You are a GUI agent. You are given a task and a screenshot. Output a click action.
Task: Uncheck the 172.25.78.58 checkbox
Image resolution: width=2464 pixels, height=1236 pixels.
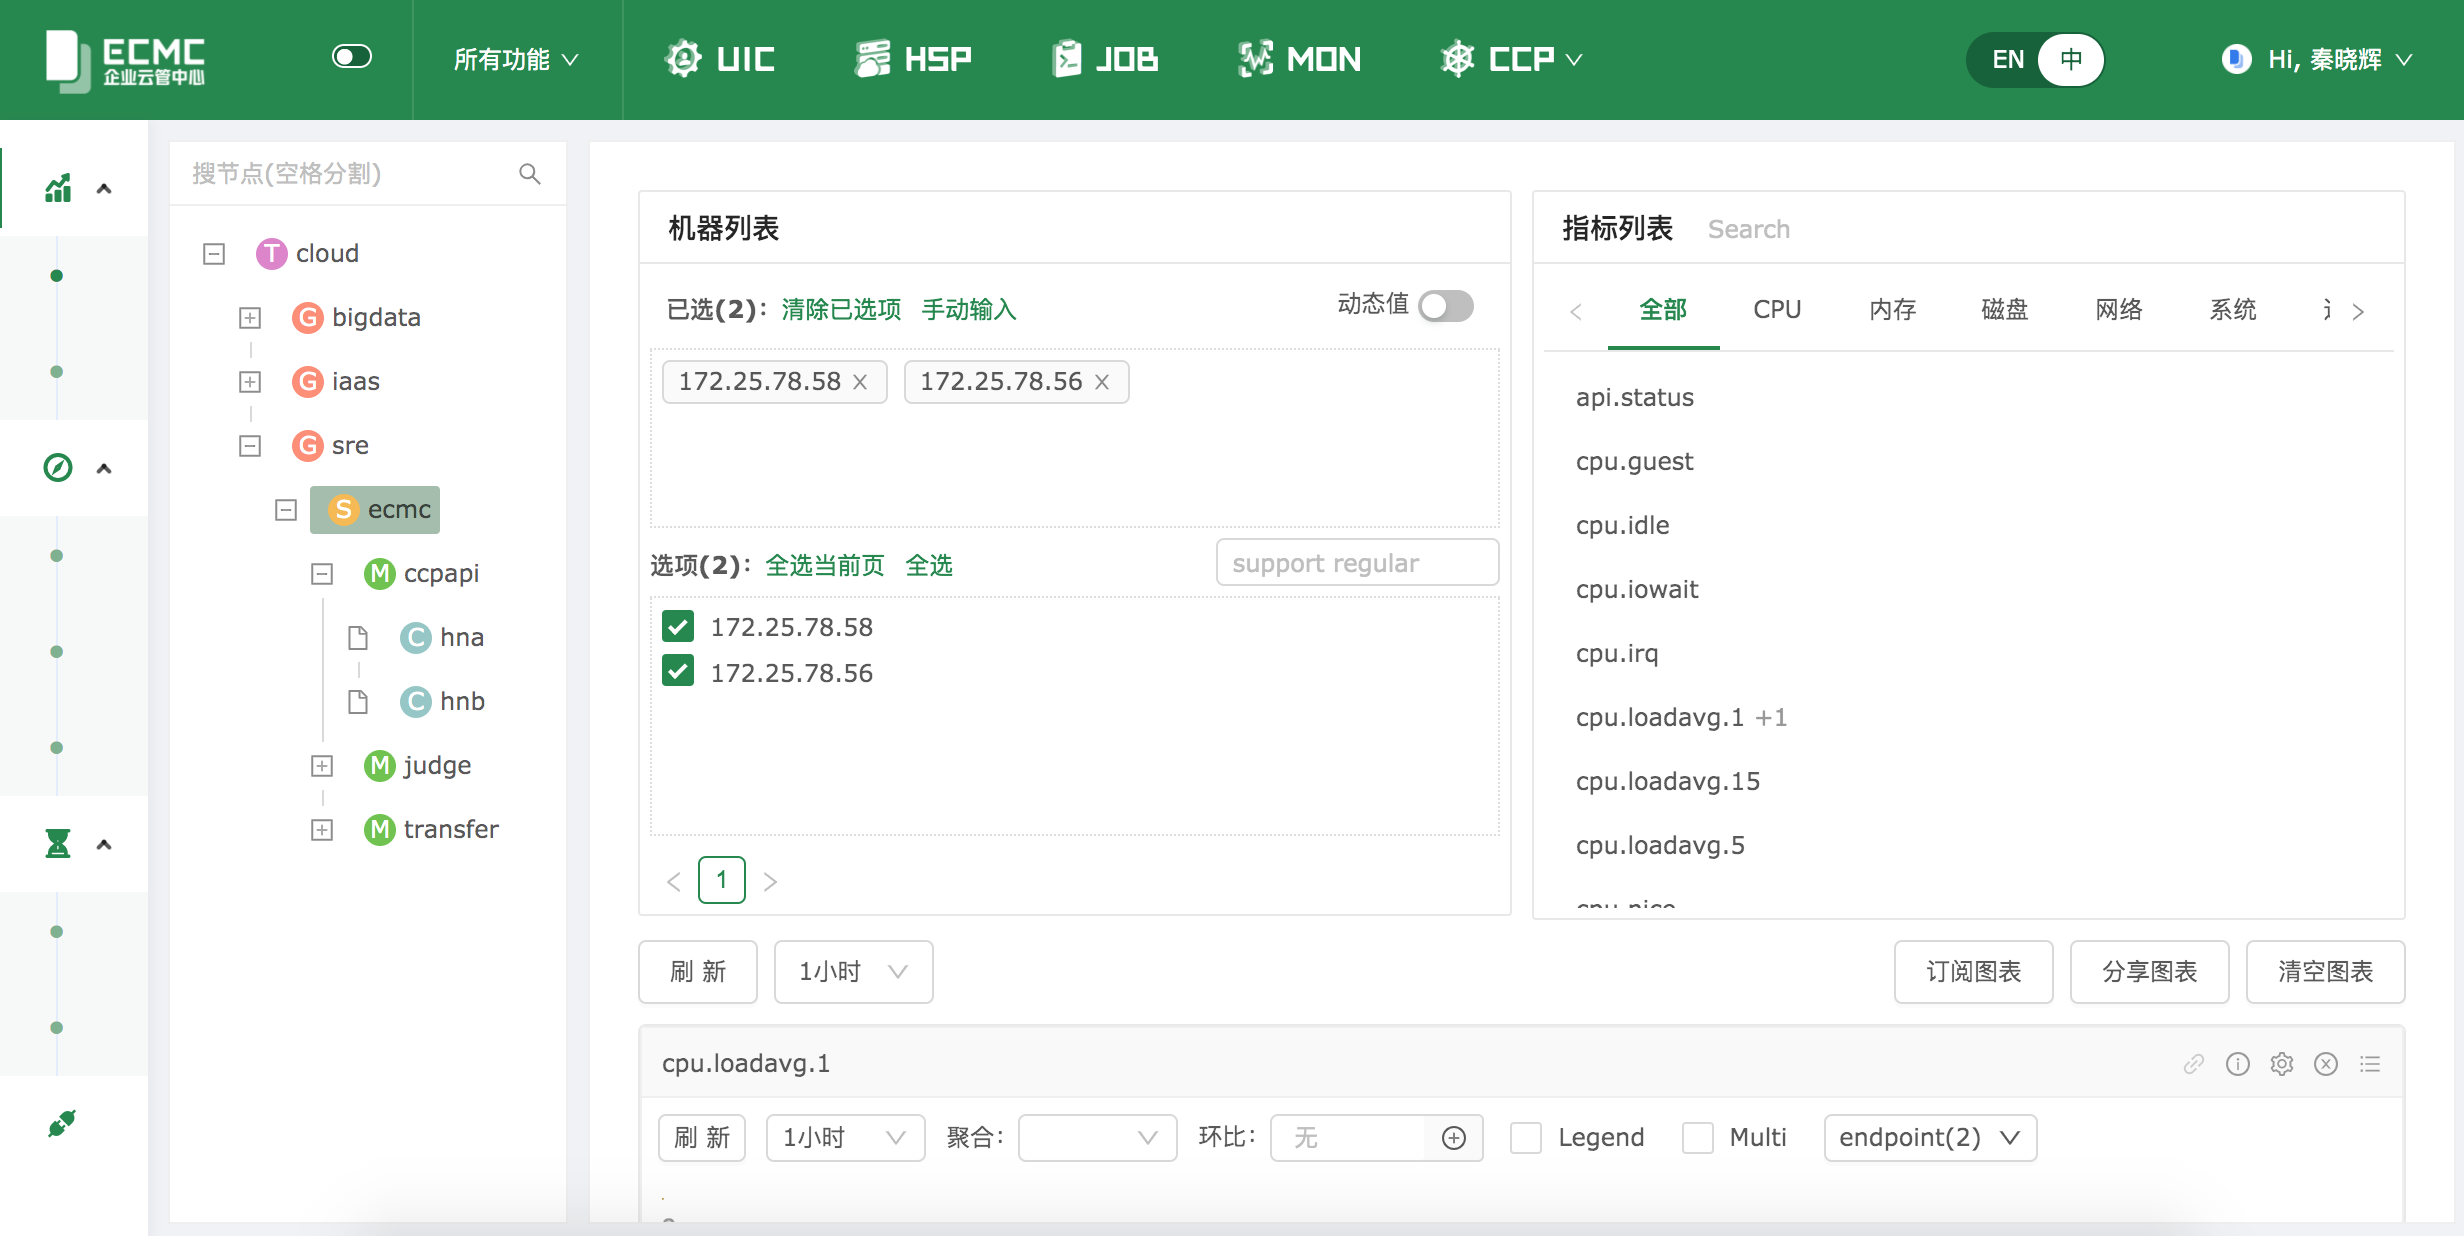click(678, 627)
